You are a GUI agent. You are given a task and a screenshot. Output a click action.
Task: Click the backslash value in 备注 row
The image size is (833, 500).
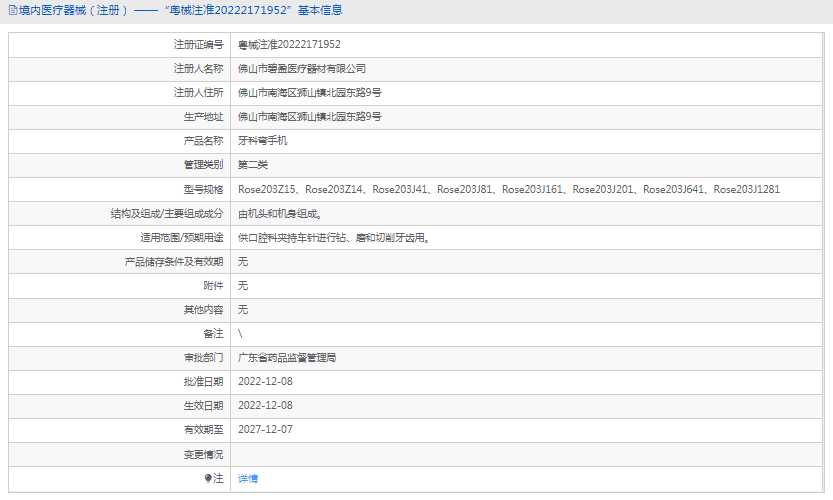coord(240,334)
